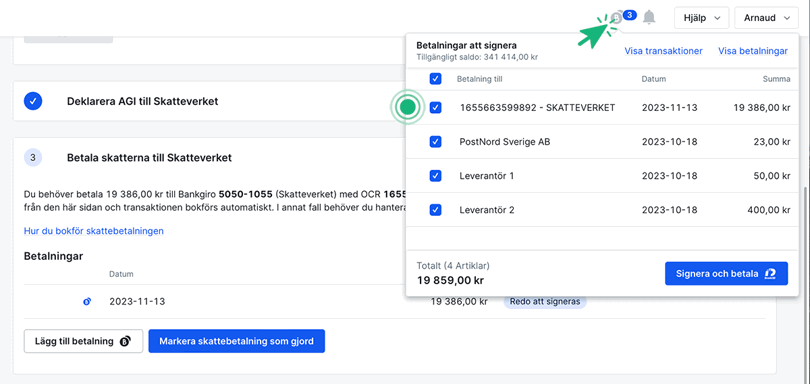Viewport: 810px width, 384px height.
Task: Click Lägg till betalning button
Action: [x=83, y=341]
